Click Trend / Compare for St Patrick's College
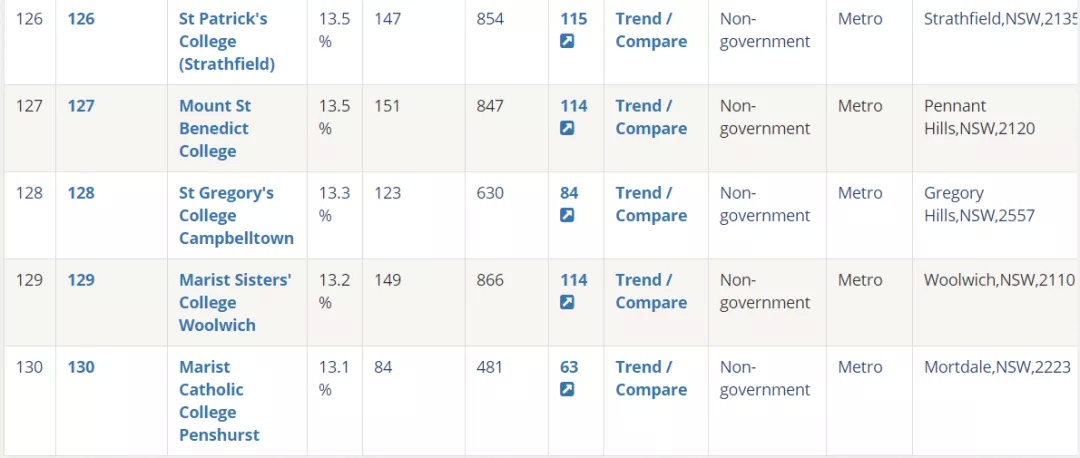 [651, 30]
